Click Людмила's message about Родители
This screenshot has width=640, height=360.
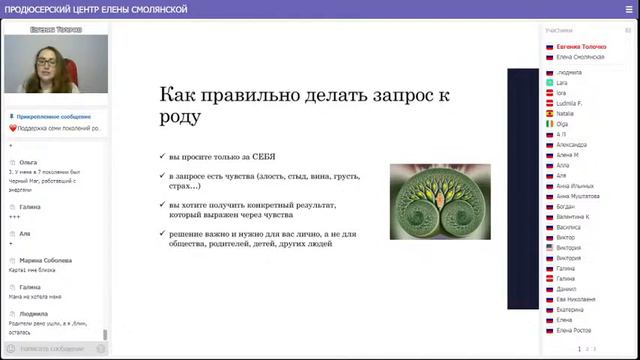click(48, 328)
